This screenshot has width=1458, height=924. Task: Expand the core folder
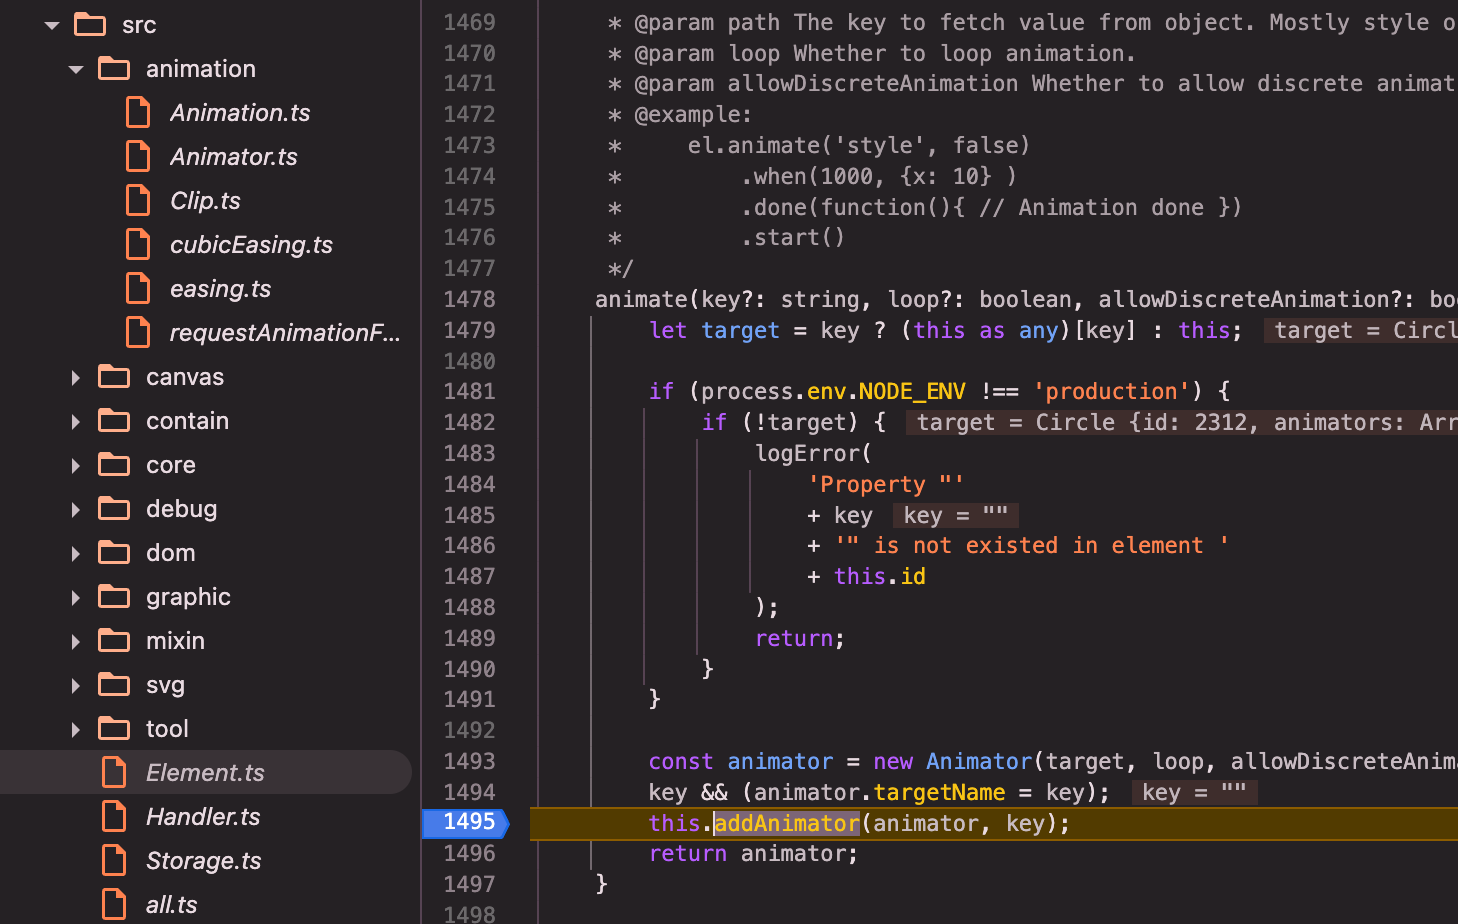76,465
